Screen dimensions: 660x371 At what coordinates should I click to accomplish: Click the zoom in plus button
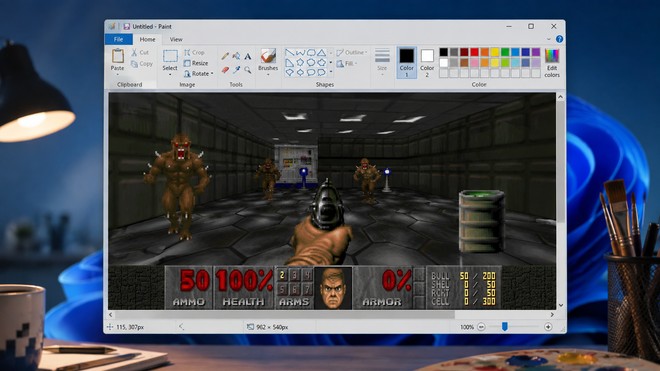pos(548,327)
